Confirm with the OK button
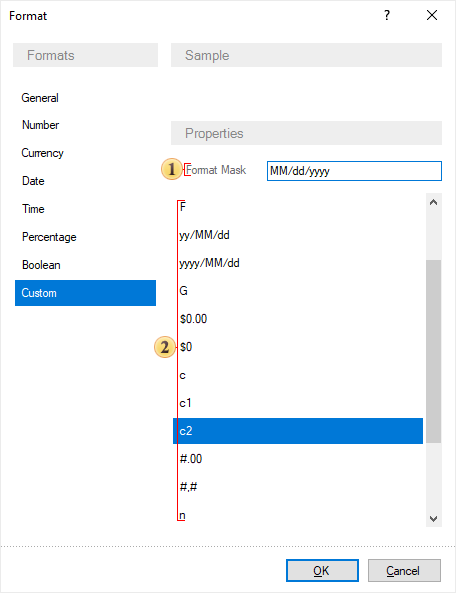Viewport: 456px width, 593px height. 322,571
